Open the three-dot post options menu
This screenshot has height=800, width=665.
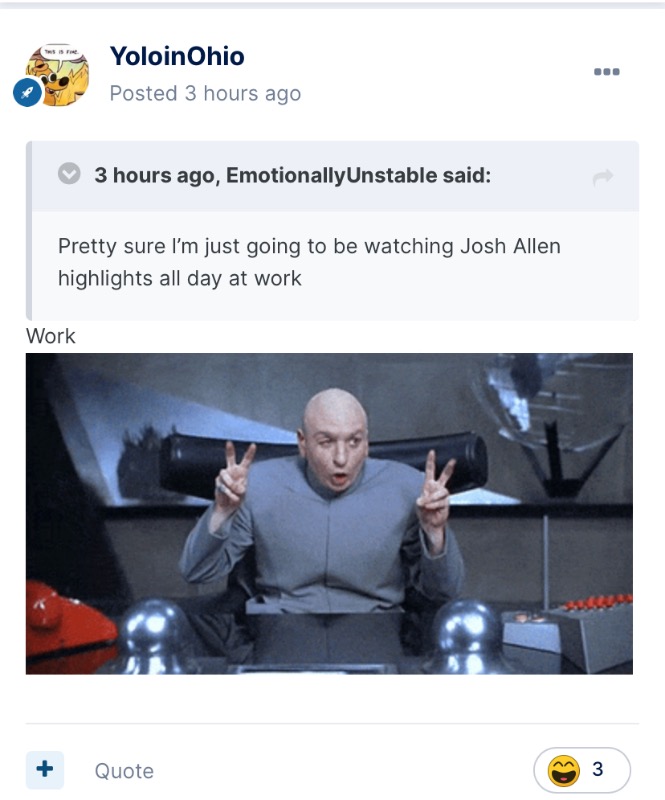click(606, 72)
